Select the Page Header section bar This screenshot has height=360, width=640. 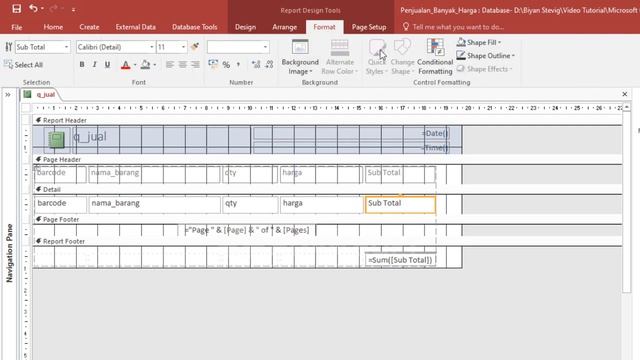pos(327,159)
